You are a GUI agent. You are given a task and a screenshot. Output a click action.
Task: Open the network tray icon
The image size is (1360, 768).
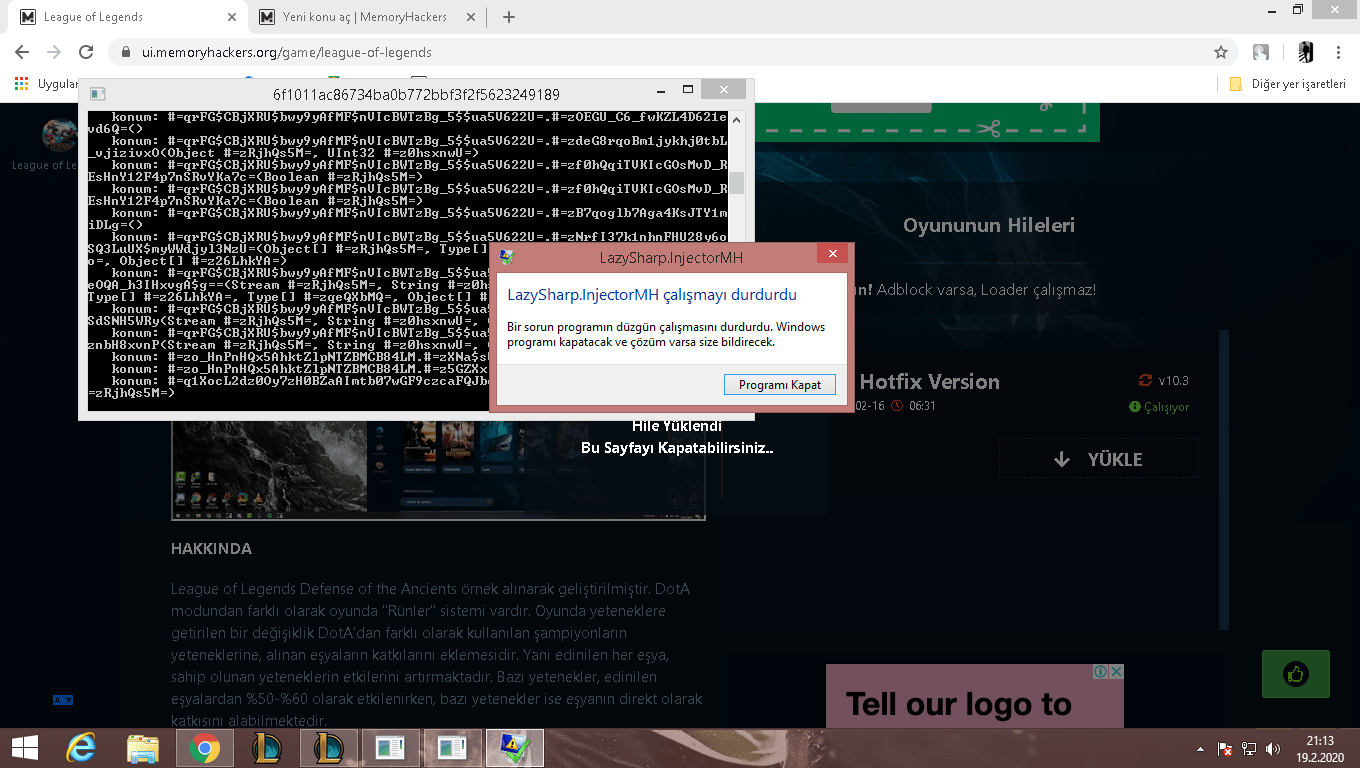tap(1249, 748)
